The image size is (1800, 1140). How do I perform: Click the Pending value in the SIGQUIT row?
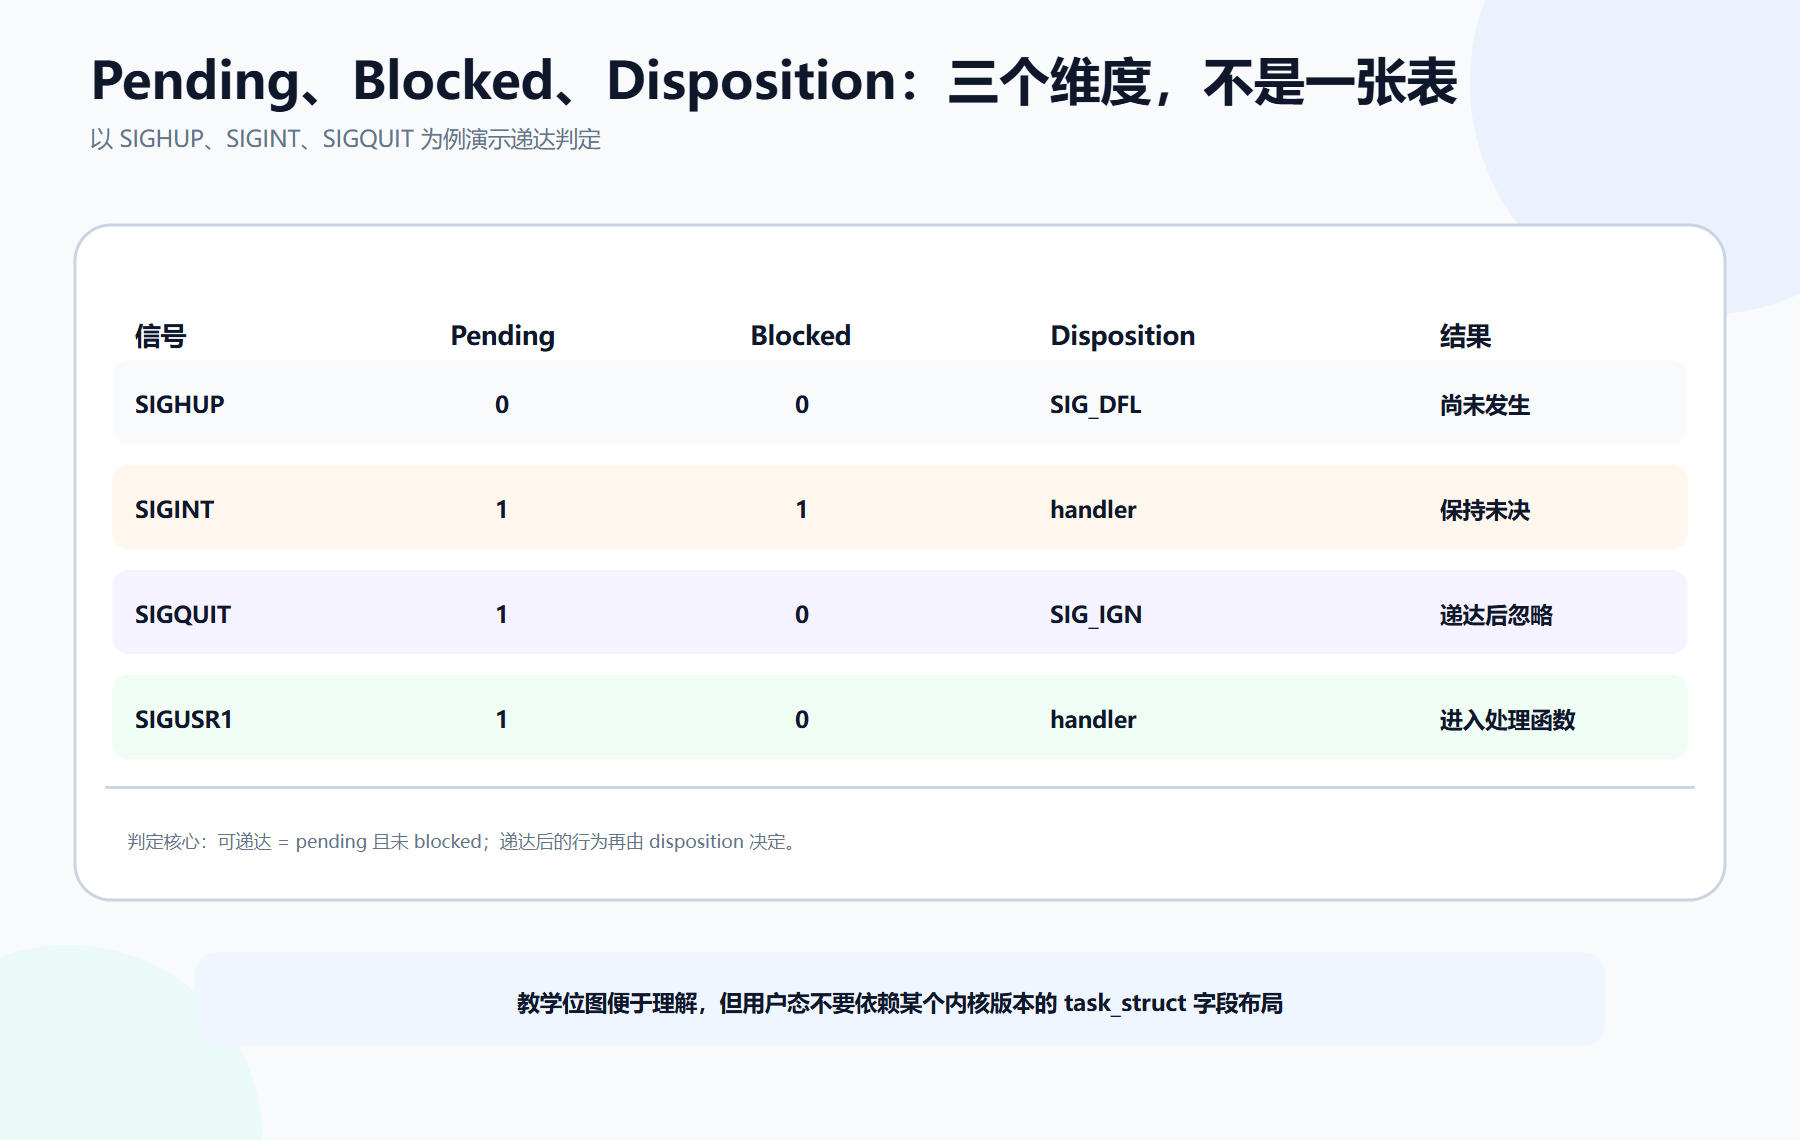point(502,615)
